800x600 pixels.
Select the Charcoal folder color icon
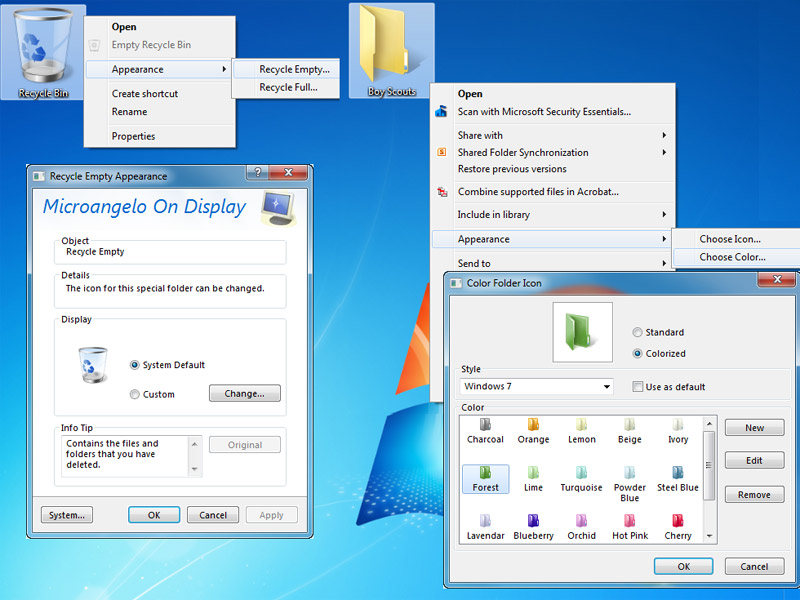tap(485, 425)
